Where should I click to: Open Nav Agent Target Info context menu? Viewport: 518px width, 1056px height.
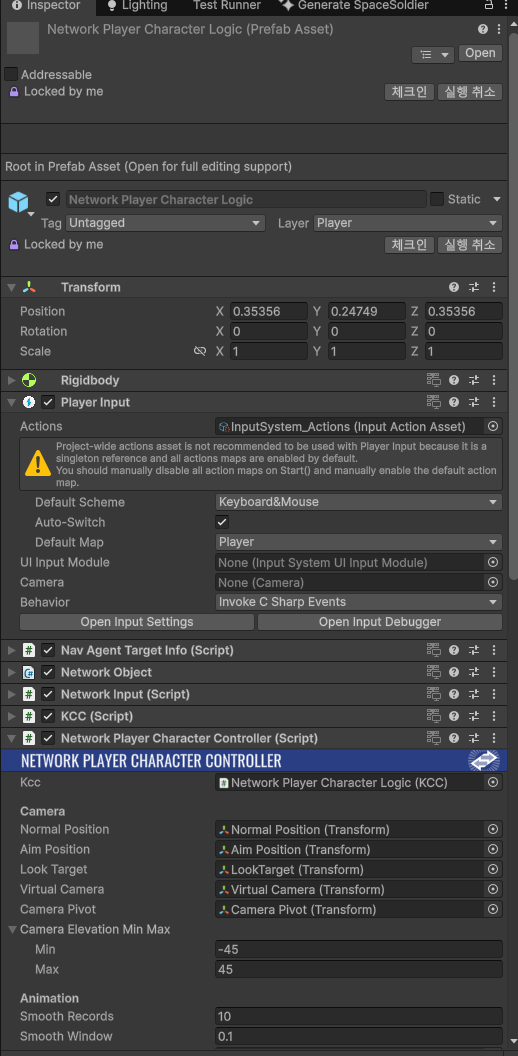494,651
